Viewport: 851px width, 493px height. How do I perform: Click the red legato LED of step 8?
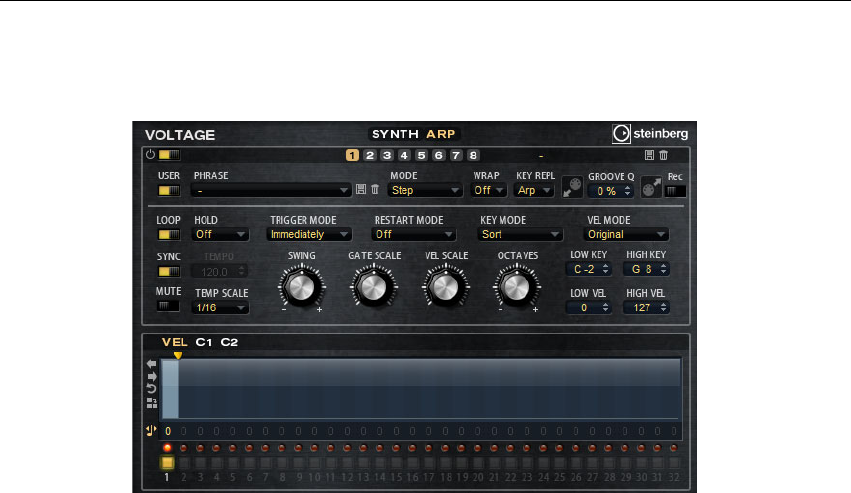click(282, 448)
